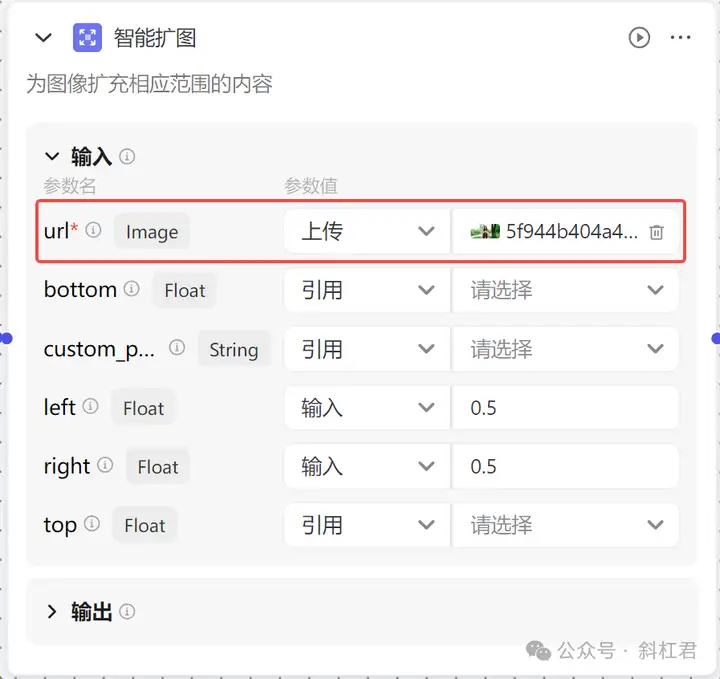Open 请选择 value dropdown for top
720x679 pixels.
[x=565, y=525]
